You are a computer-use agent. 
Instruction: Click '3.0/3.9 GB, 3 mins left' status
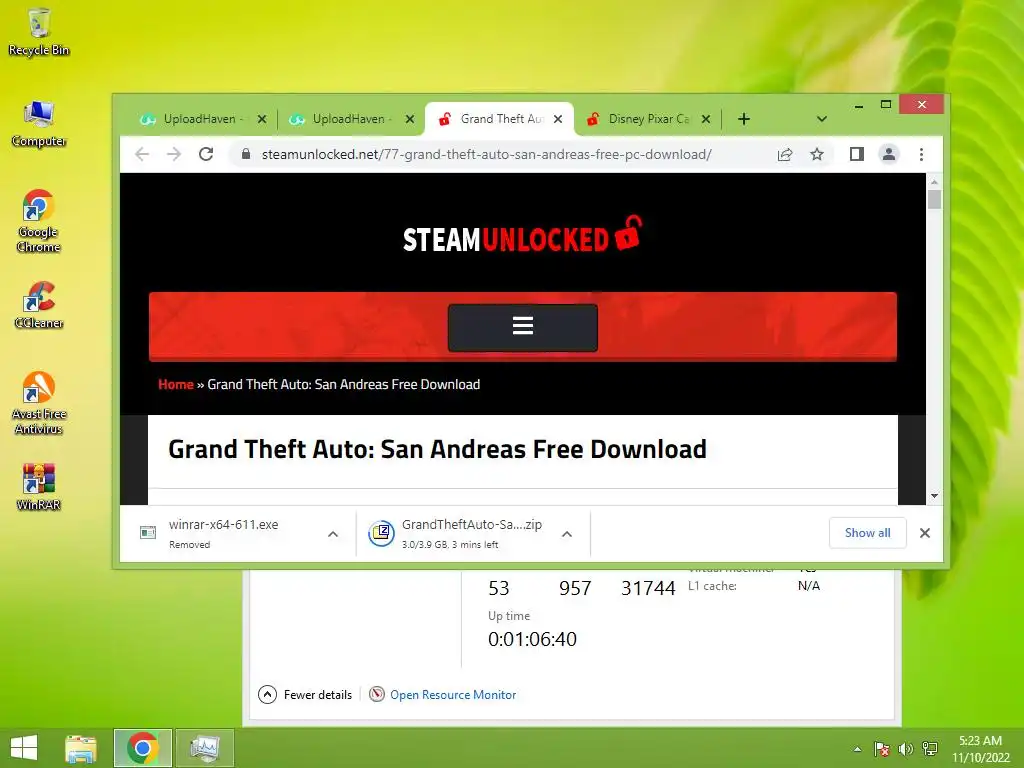click(x=449, y=545)
